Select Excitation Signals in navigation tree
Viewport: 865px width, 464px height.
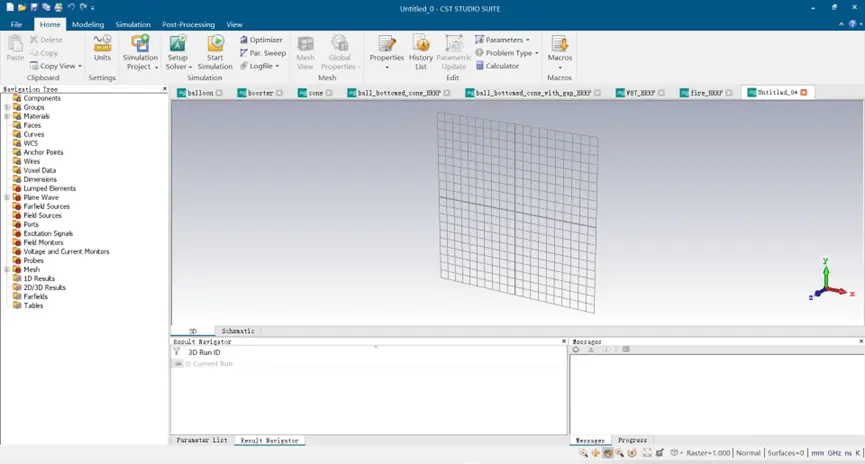(47, 233)
